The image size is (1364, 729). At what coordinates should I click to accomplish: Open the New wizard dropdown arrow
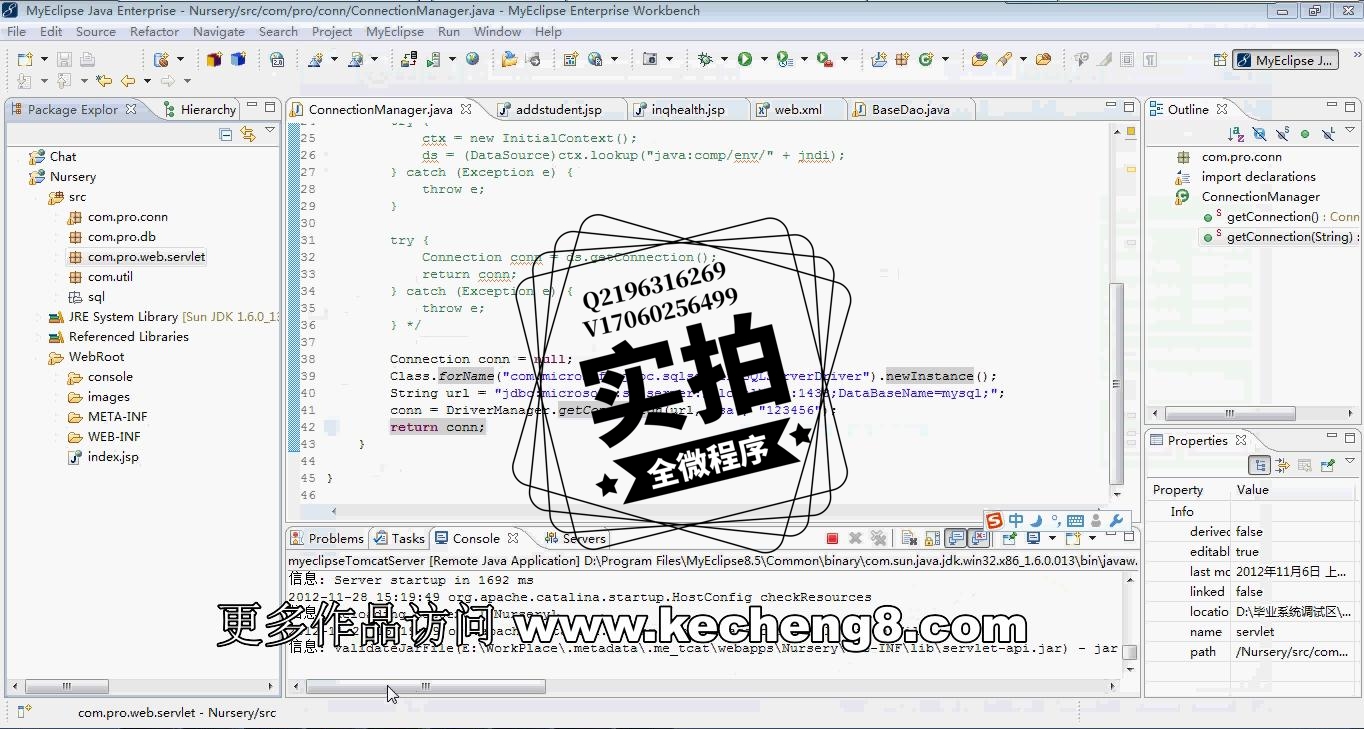(42, 60)
